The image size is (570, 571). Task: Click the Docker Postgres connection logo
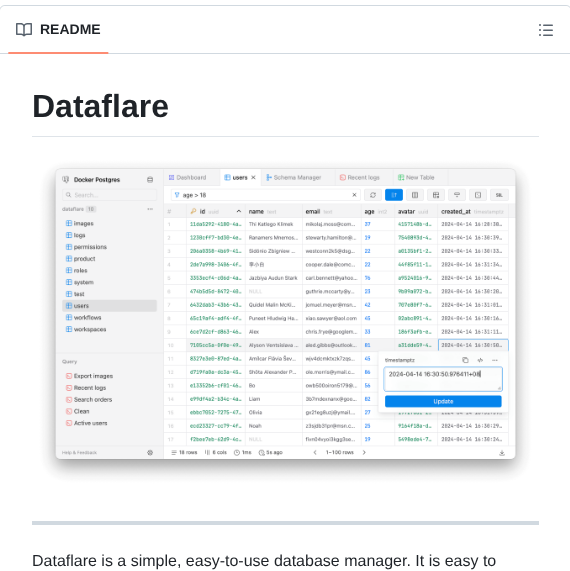pyautogui.click(x=66, y=180)
